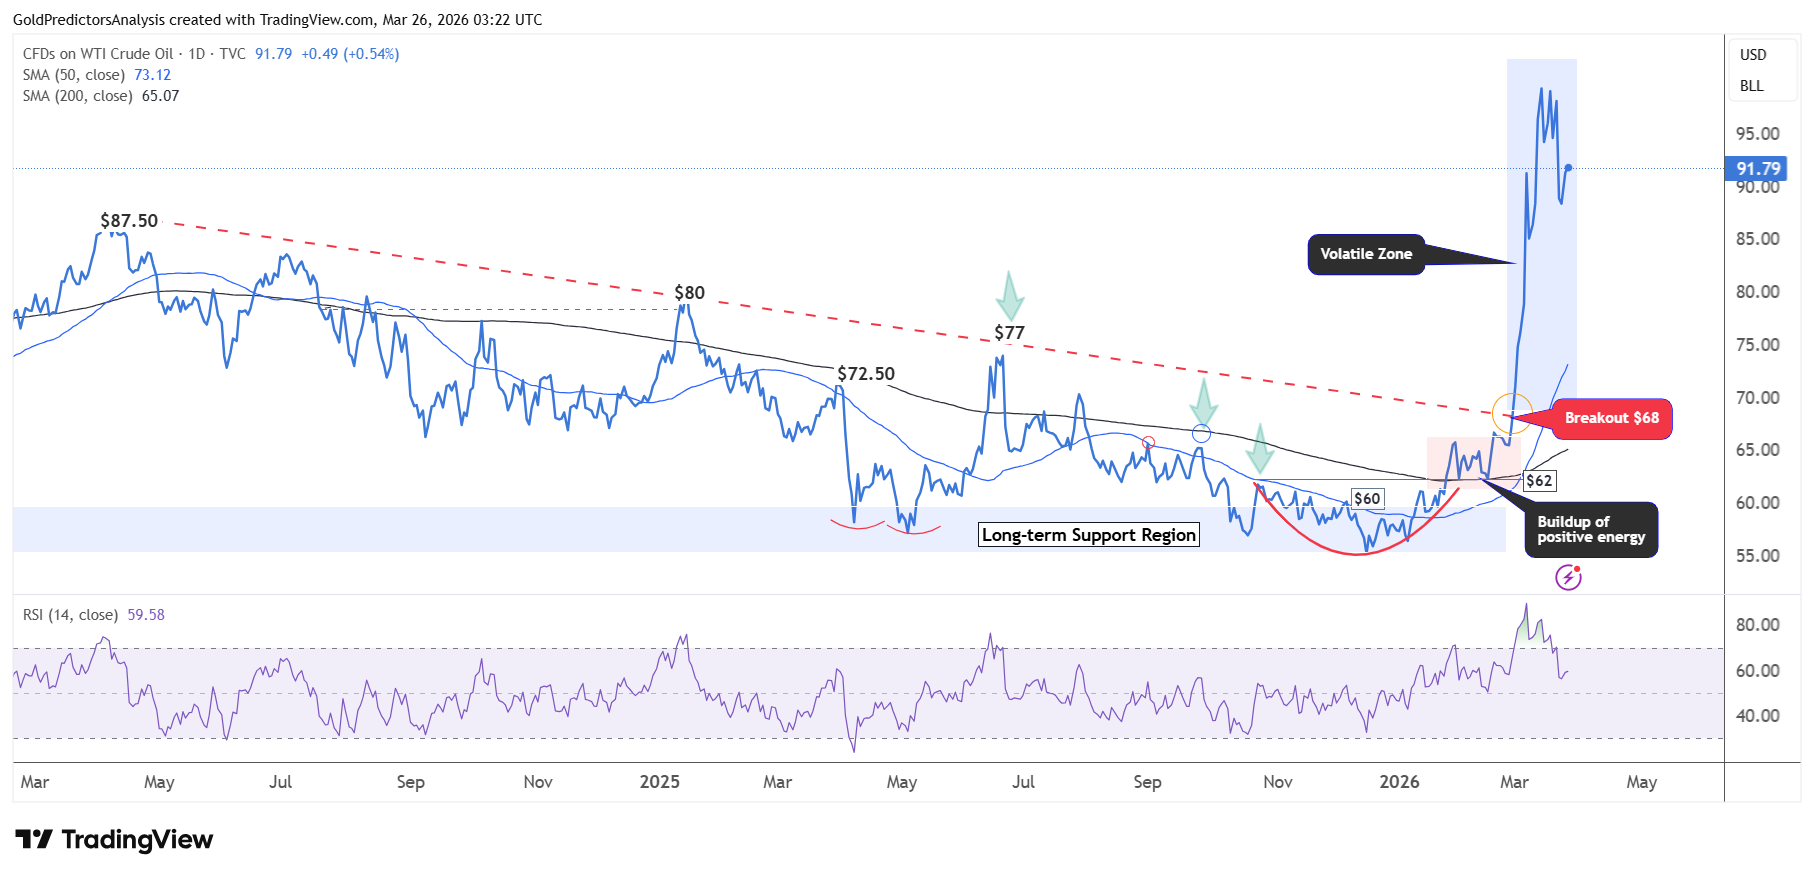Click the 2025 label on time axis

coord(660,782)
